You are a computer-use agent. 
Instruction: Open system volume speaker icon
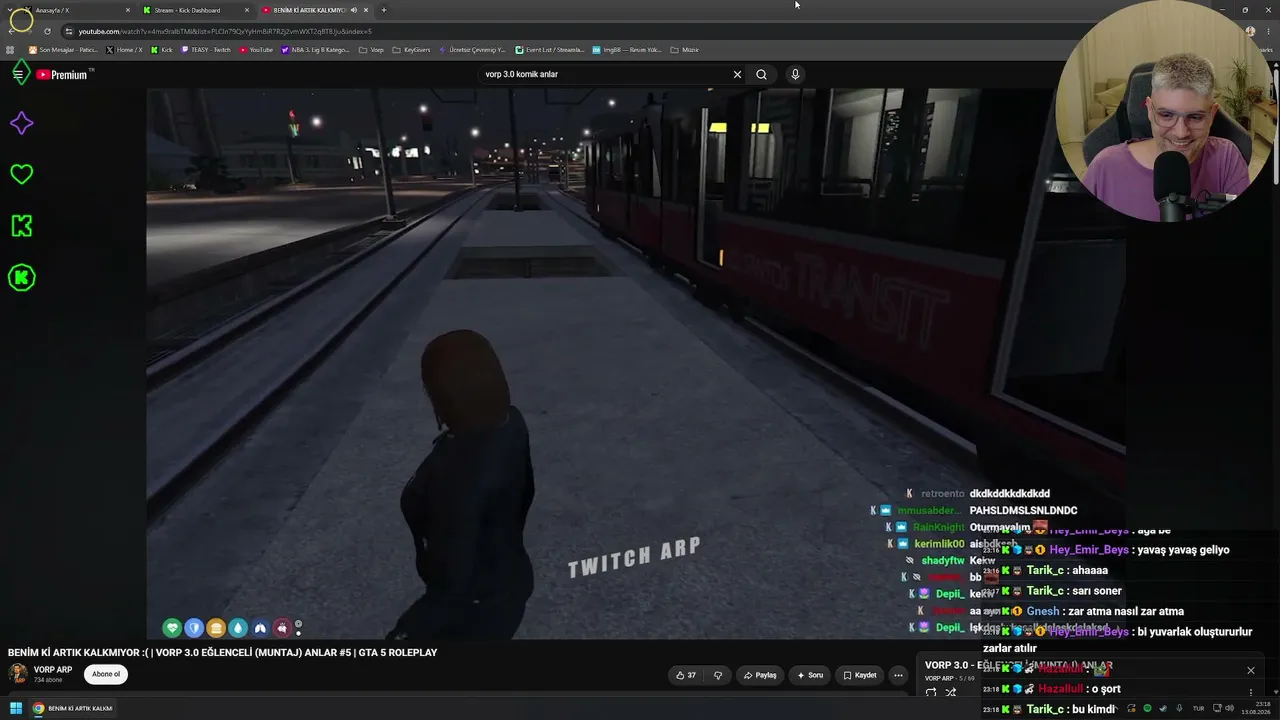pyautogui.click(x=1232, y=708)
